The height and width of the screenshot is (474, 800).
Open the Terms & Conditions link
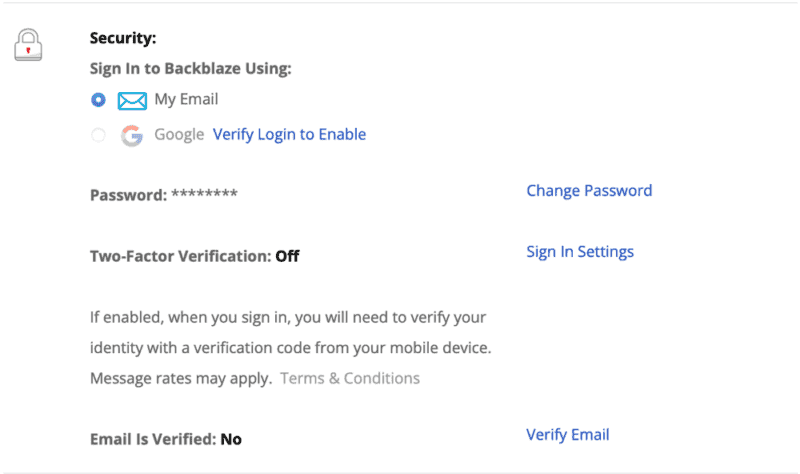click(x=350, y=378)
